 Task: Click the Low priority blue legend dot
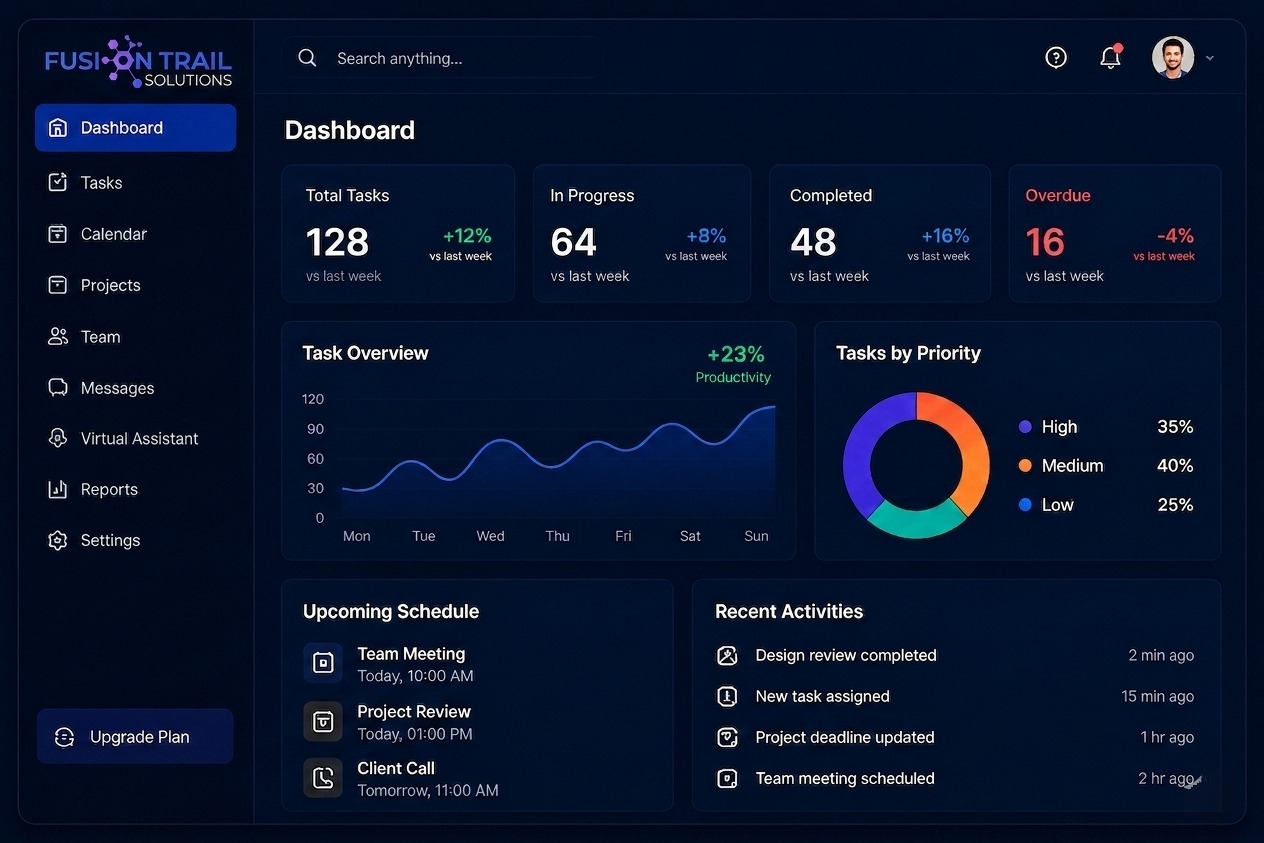(x=1025, y=505)
